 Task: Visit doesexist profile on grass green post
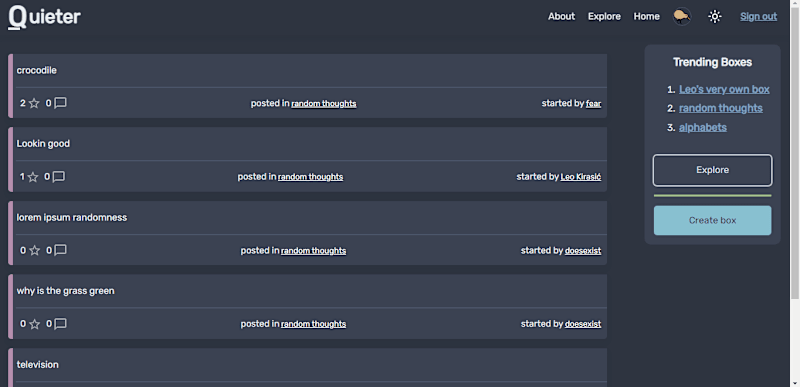click(583, 324)
